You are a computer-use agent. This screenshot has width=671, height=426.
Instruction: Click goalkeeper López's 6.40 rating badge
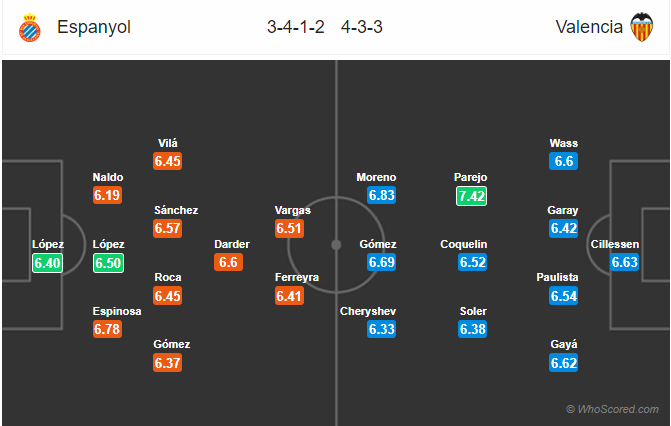47,262
